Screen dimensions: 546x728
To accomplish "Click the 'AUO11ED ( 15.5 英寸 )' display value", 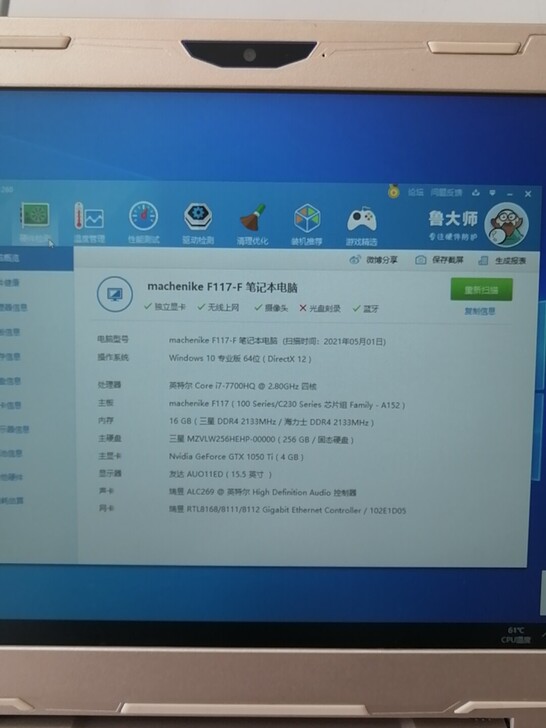I will 220,474.
